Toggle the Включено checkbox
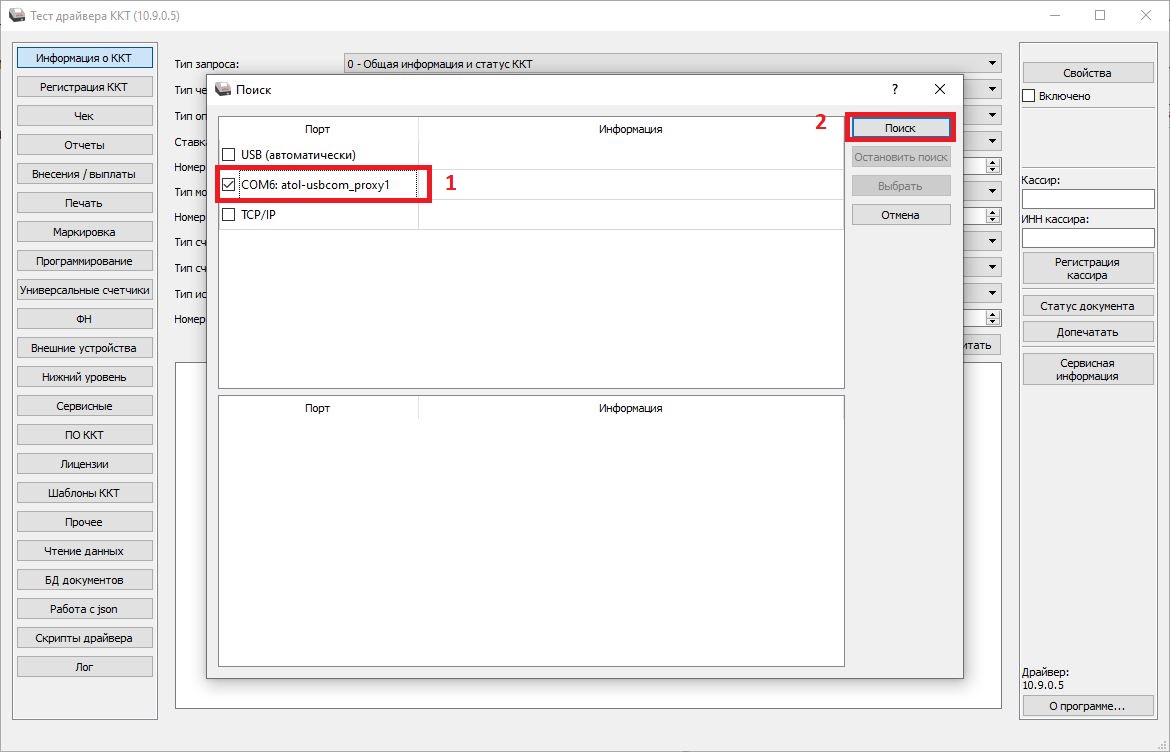Viewport: 1170px width, 752px height. click(1028, 96)
